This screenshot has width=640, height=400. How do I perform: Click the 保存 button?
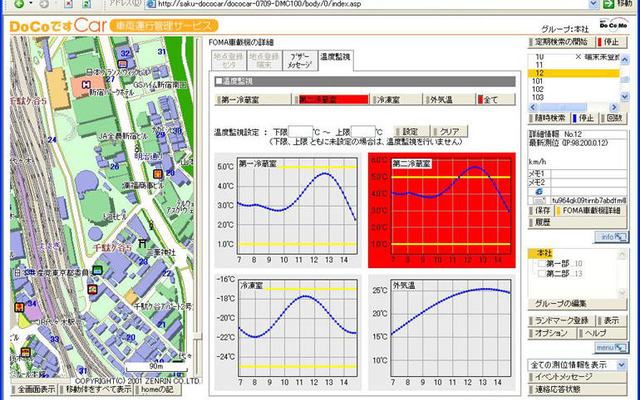pyautogui.click(x=540, y=211)
